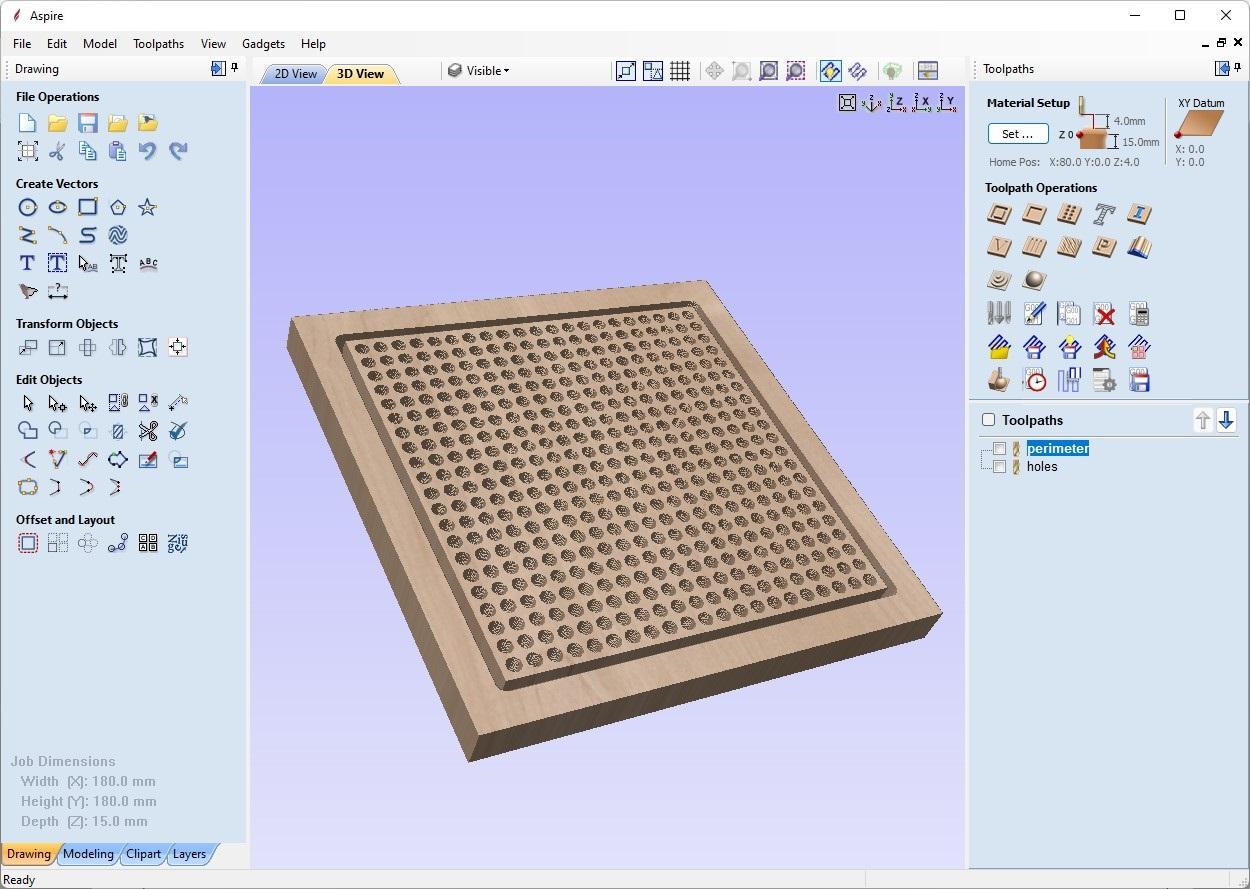Open the Model menu
The image size is (1250, 889).
coord(100,44)
